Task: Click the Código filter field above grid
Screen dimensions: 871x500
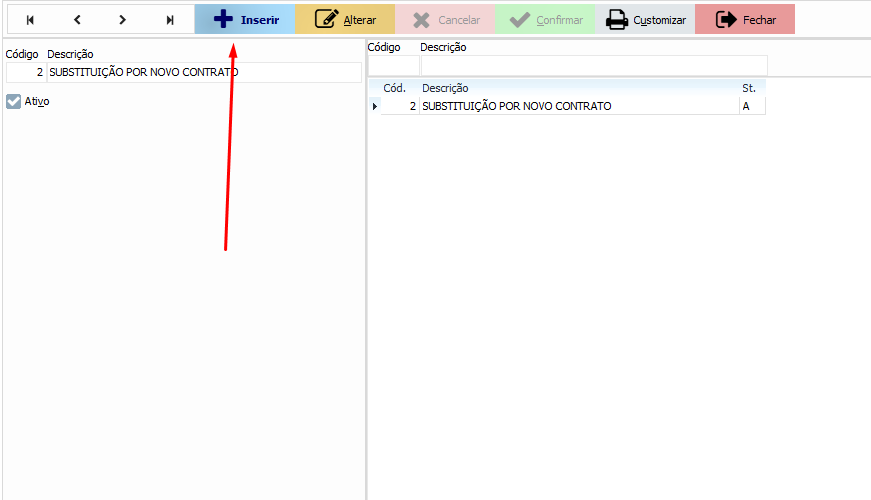Action: [x=393, y=65]
